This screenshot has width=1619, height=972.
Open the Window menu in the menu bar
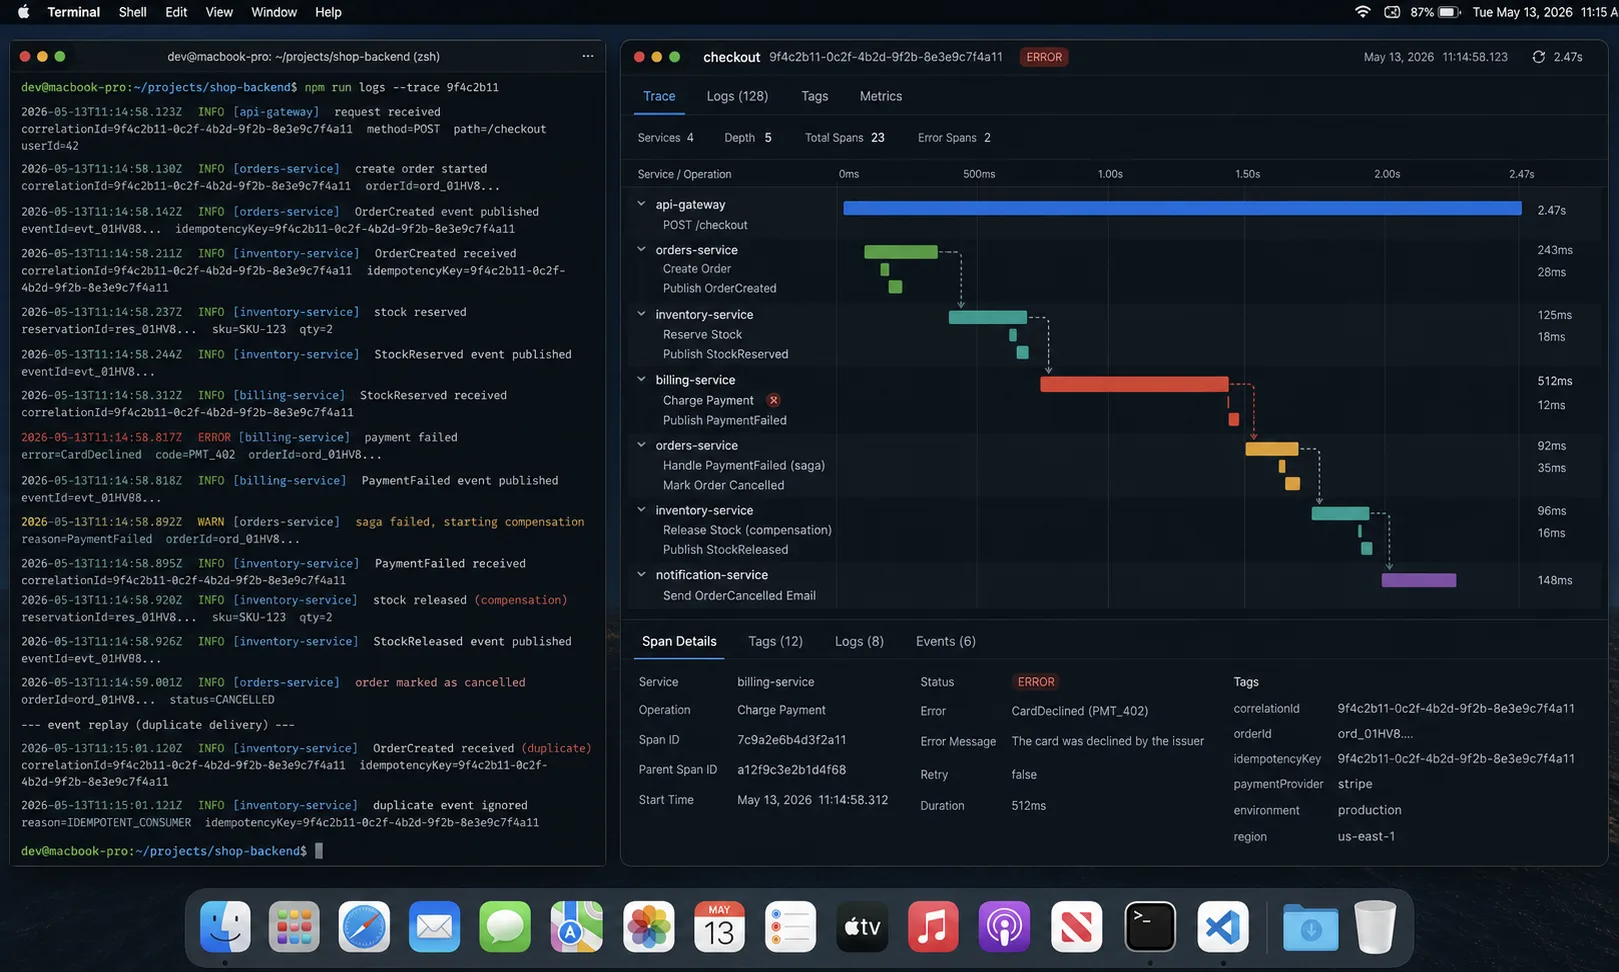click(274, 12)
